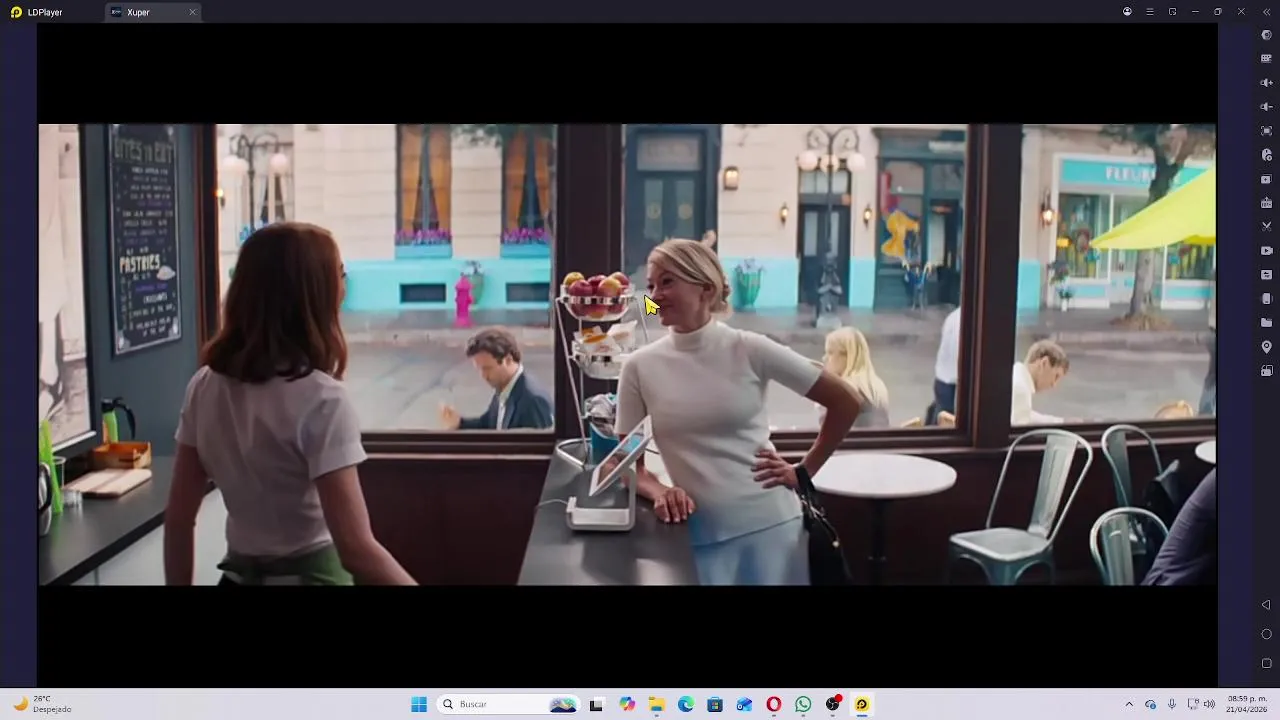Click the video playback area
The width and height of the screenshot is (1280, 720).
click(x=627, y=354)
